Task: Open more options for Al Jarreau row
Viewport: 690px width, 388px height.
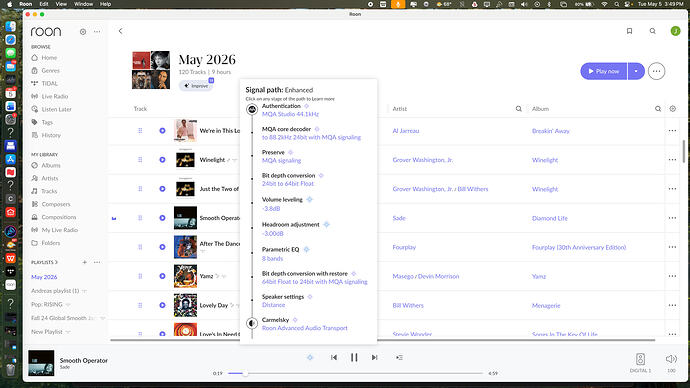Action: [672, 131]
